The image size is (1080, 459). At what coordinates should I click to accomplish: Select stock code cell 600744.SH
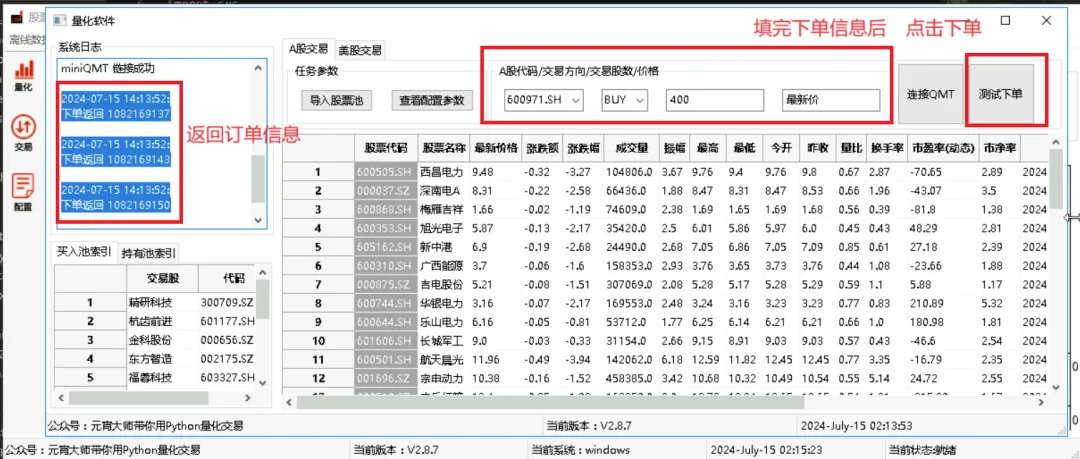point(386,303)
